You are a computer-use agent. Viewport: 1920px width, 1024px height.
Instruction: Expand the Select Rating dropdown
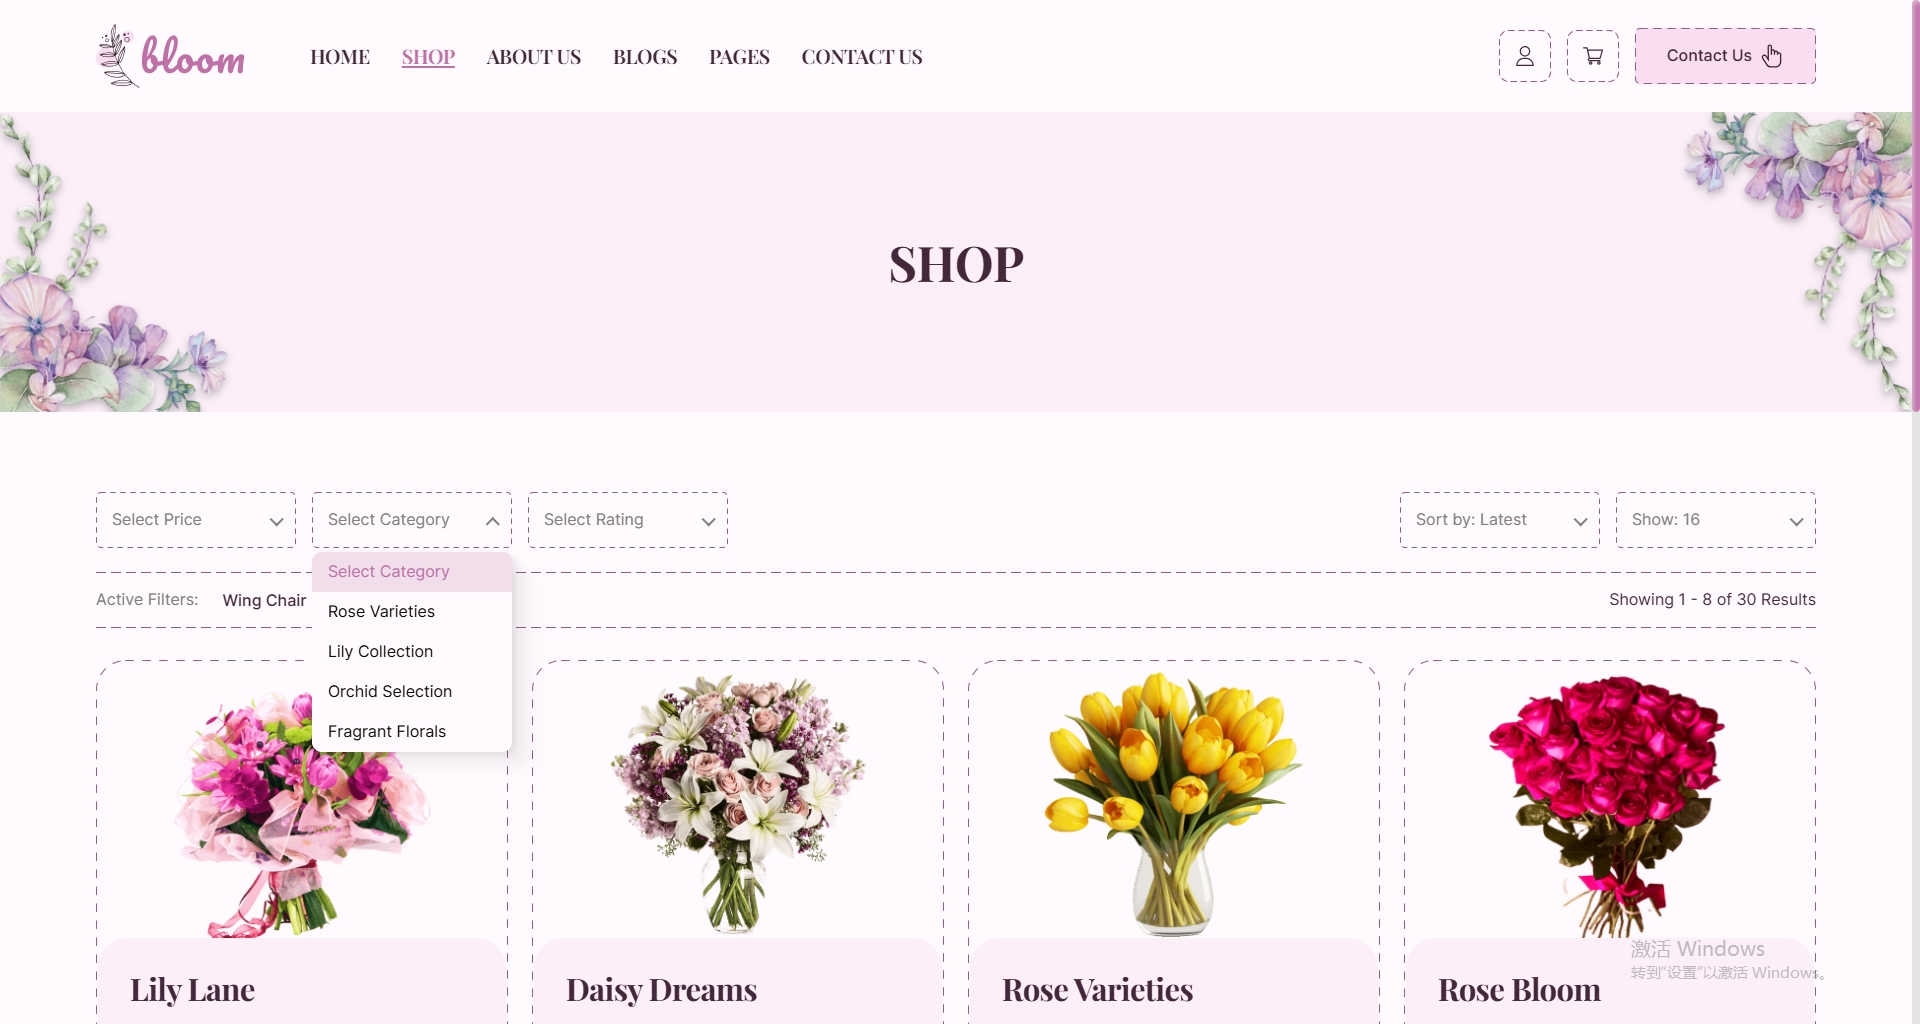628,520
